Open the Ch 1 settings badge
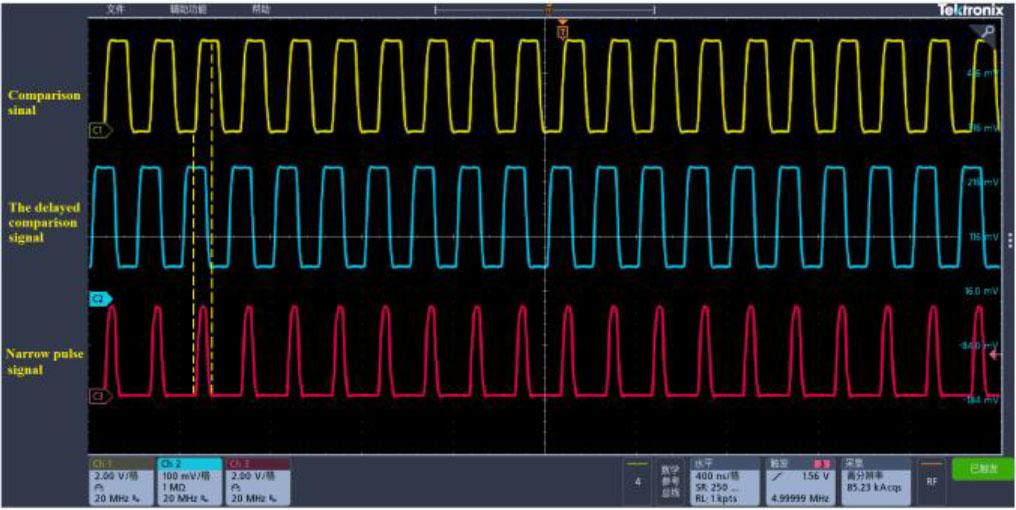The width and height of the screenshot is (1016, 510). (120, 481)
